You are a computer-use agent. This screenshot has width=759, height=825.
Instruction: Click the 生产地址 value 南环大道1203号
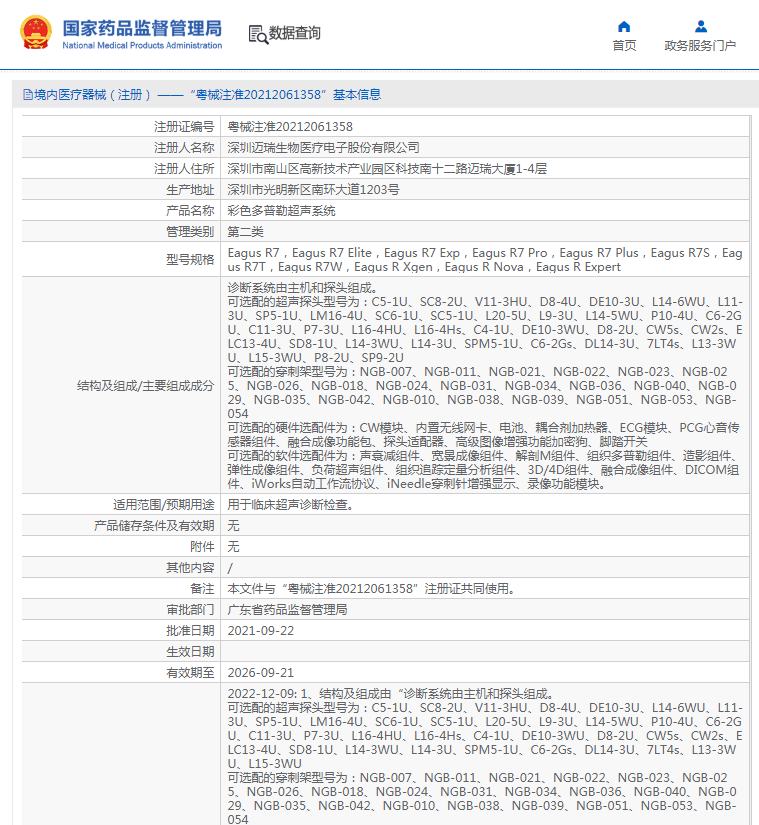click(x=313, y=190)
